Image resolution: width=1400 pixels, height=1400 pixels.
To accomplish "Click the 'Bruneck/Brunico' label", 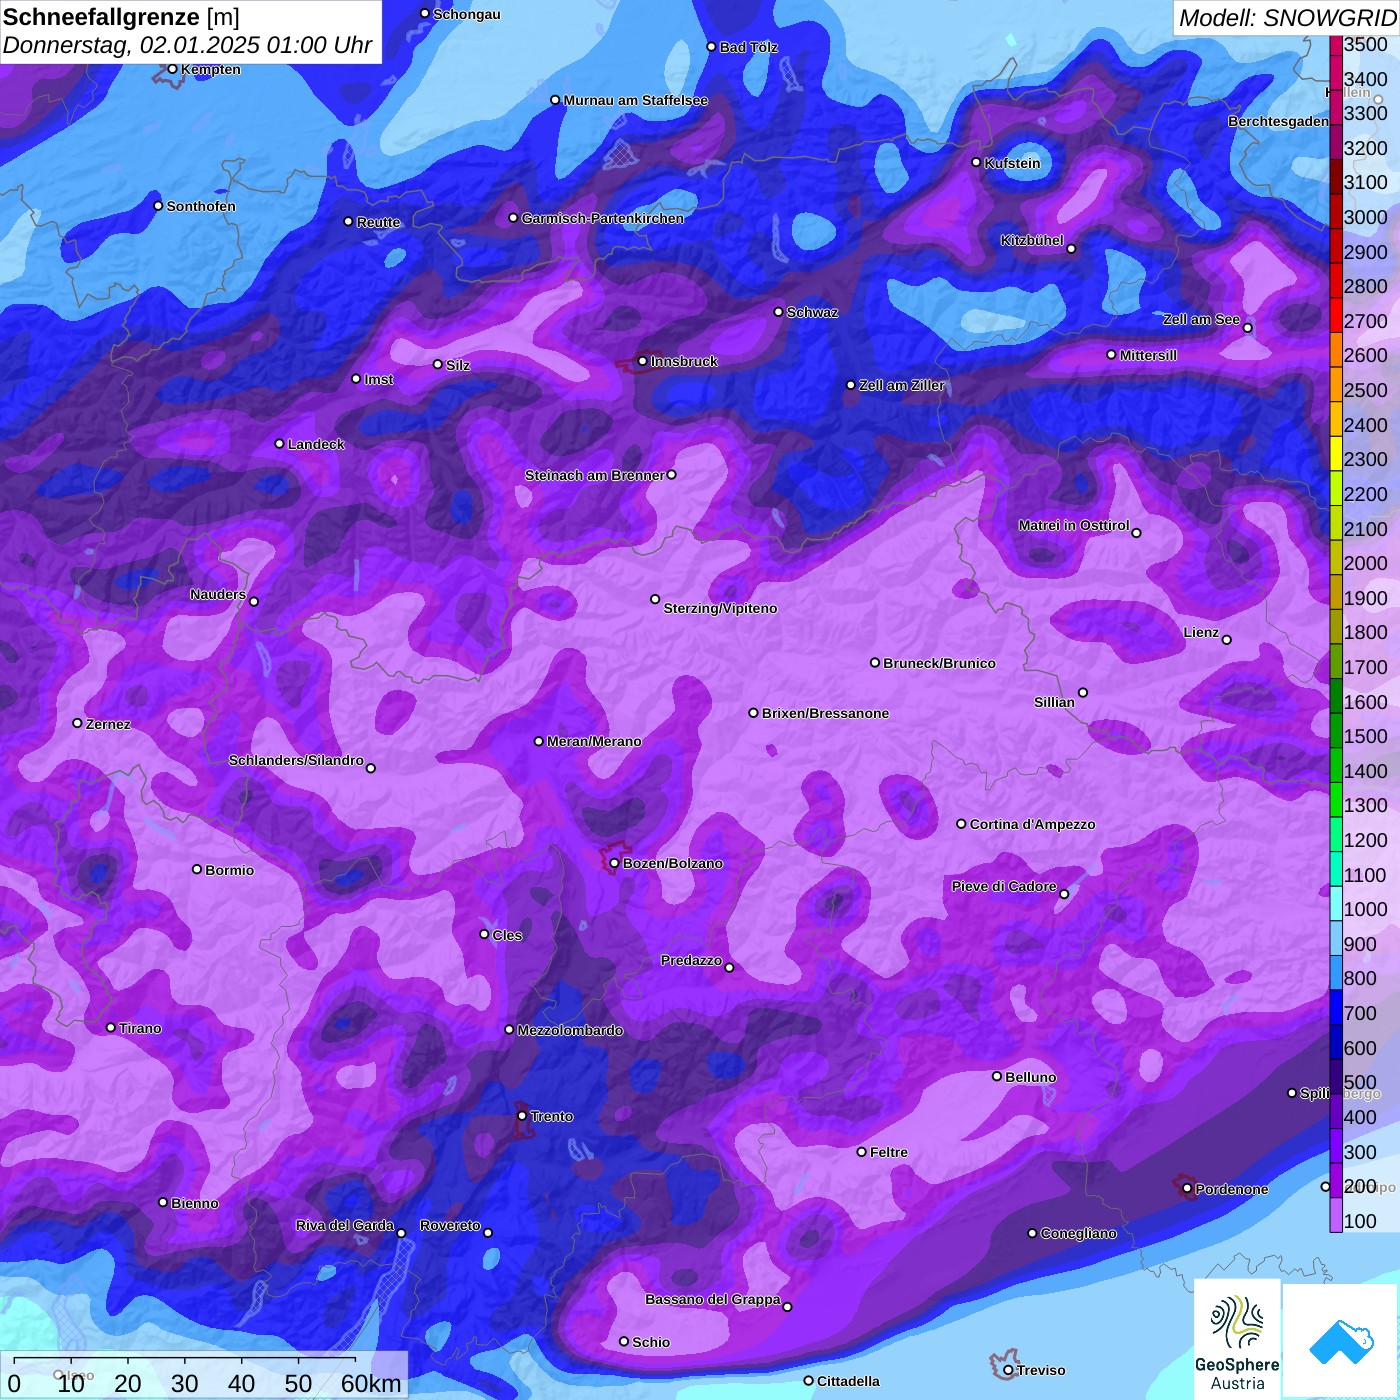I will click(x=939, y=663).
